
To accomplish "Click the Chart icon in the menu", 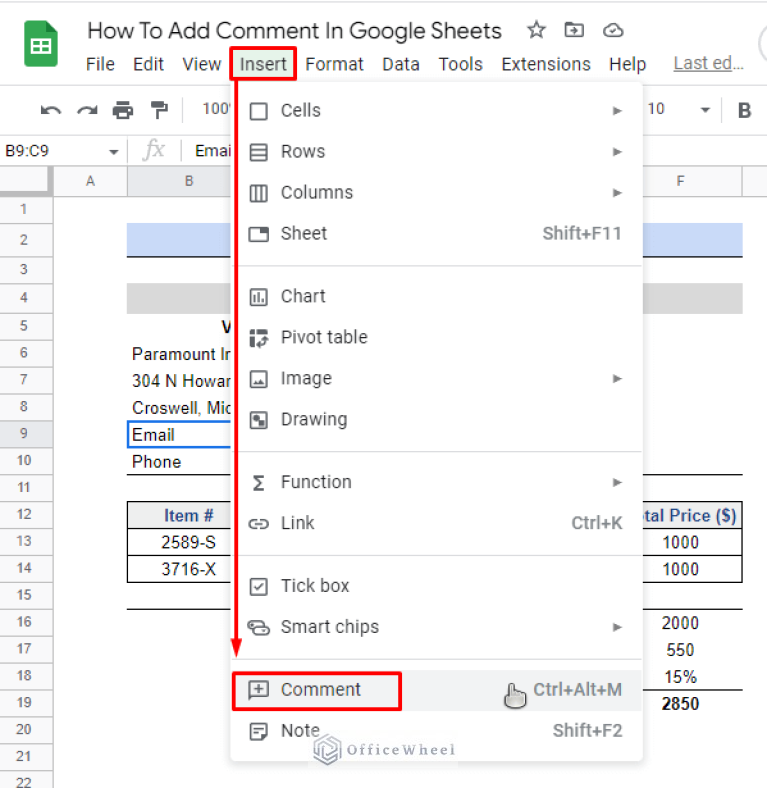I will tap(259, 297).
